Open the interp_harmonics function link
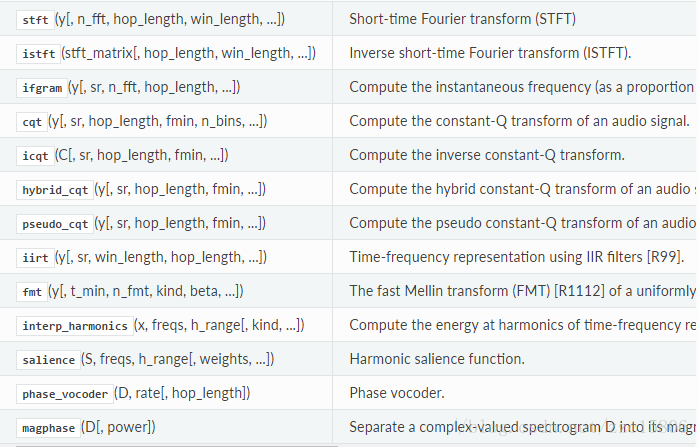This screenshot has width=699, height=447. [75, 325]
